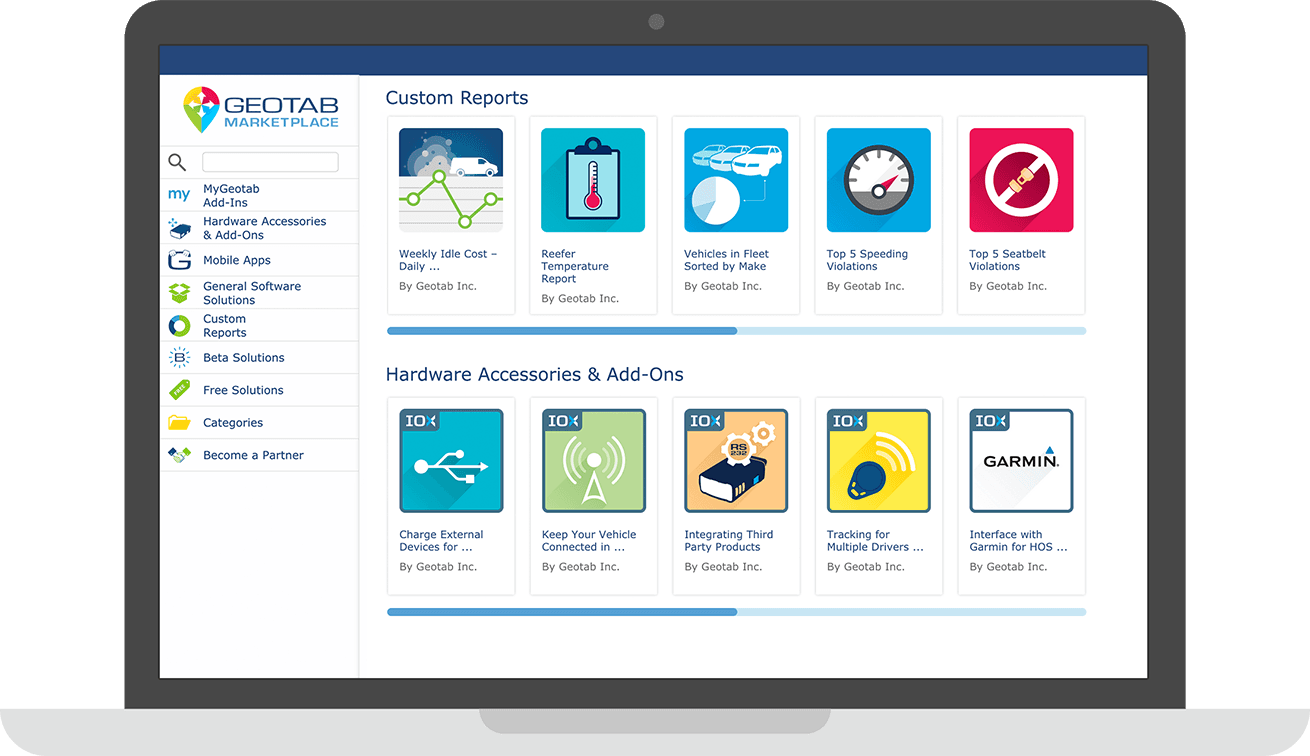Open the Top 5 Speeding Violations report
Image resolution: width=1310 pixels, height=756 pixels.
tap(878, 180)
